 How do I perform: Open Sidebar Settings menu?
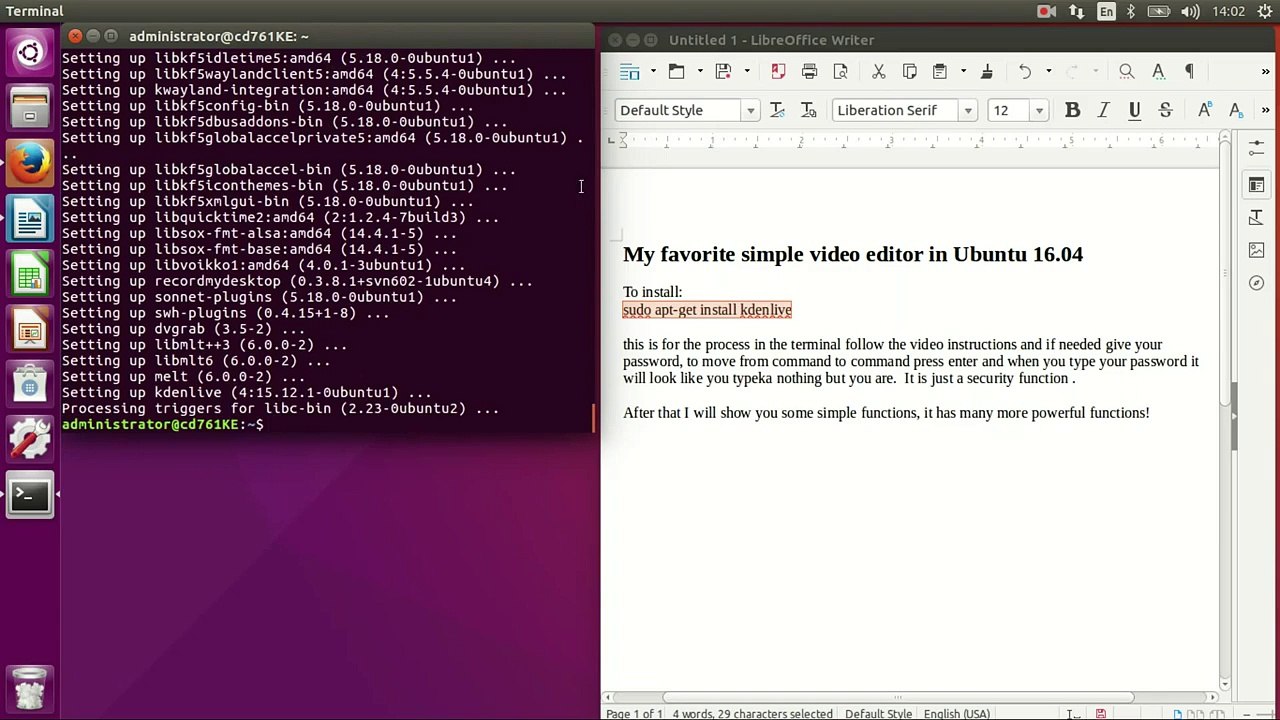point(1256,148)
